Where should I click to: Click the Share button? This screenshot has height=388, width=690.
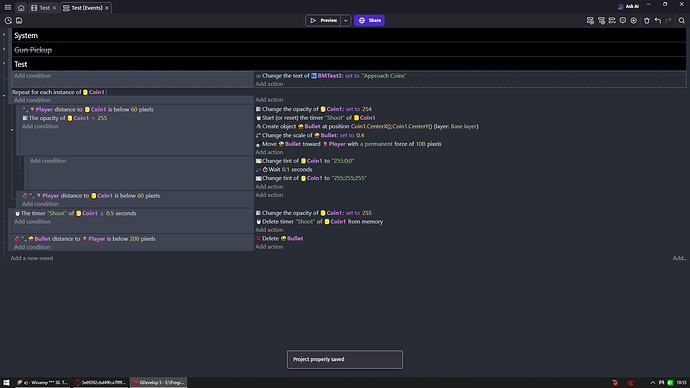point(369,20)
